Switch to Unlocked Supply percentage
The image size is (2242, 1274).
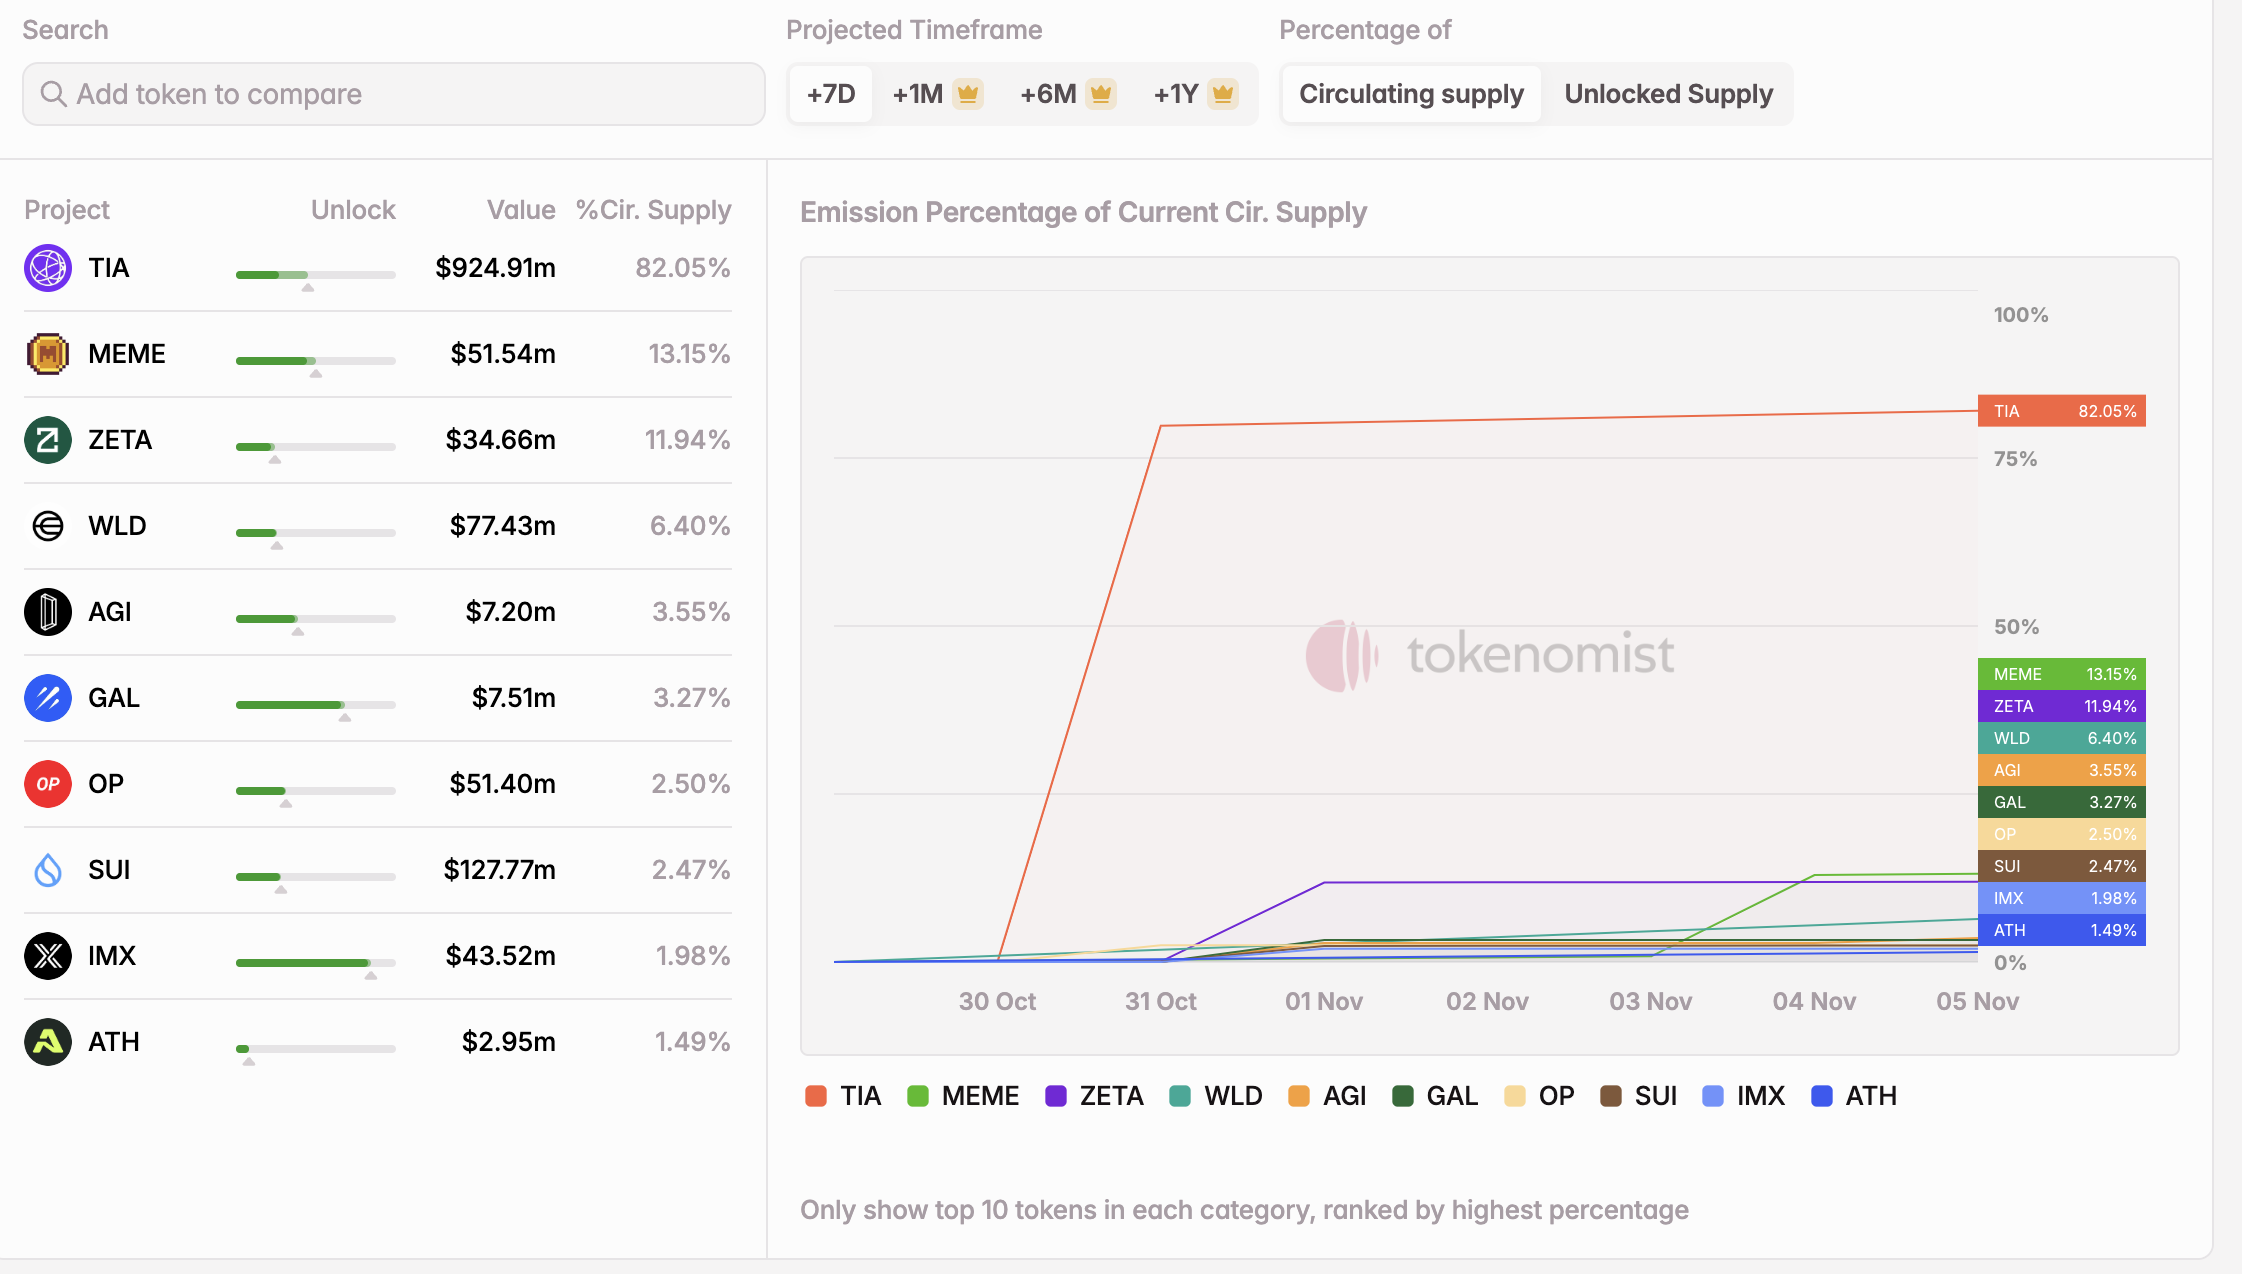pos(1668,94)
